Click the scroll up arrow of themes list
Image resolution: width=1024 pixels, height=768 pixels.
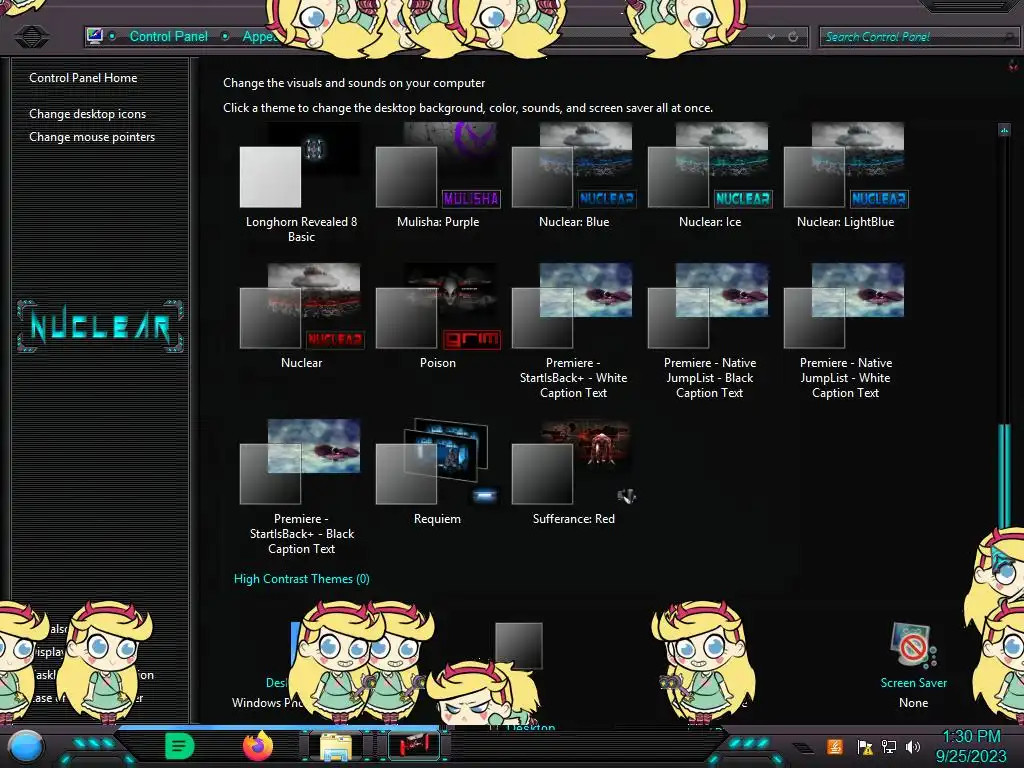[1004, 130]
